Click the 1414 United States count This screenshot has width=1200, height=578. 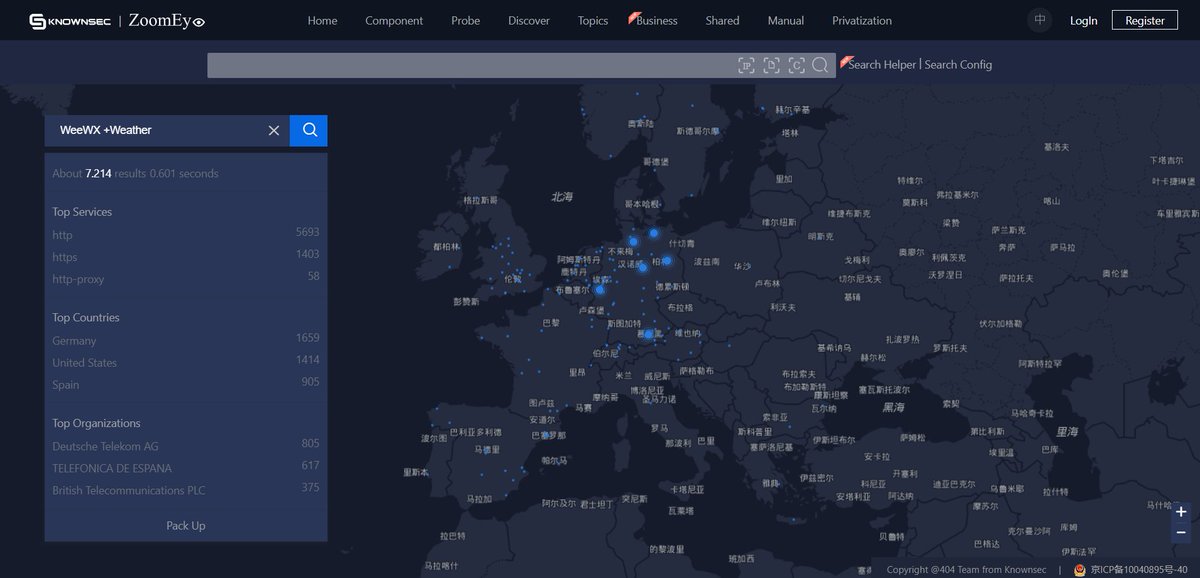click(x=307, y=360)
